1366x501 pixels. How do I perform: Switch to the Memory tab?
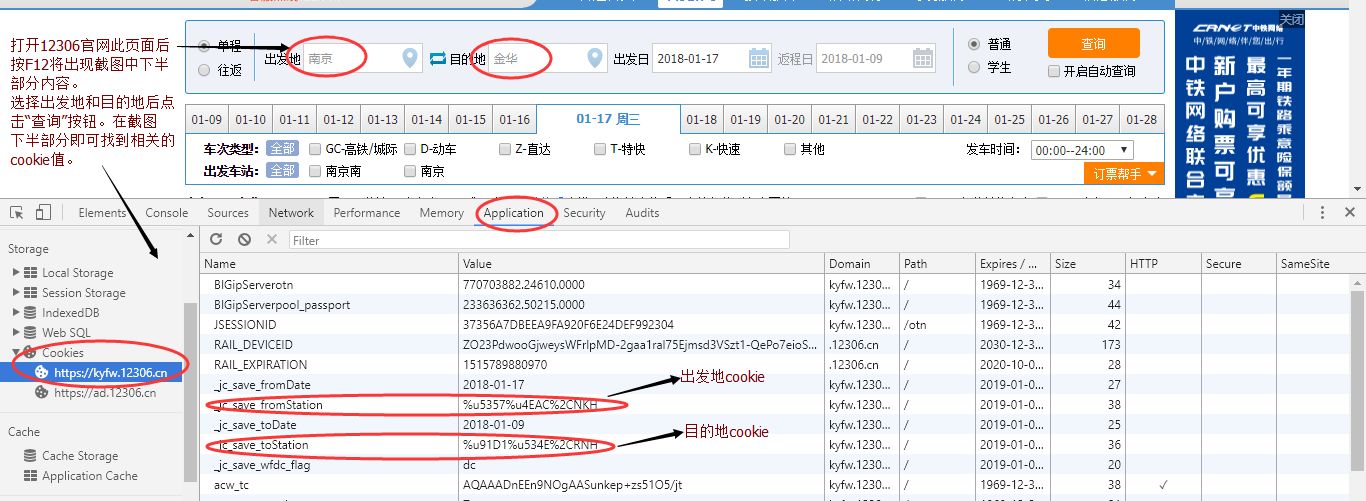click(x=441, y=213)
